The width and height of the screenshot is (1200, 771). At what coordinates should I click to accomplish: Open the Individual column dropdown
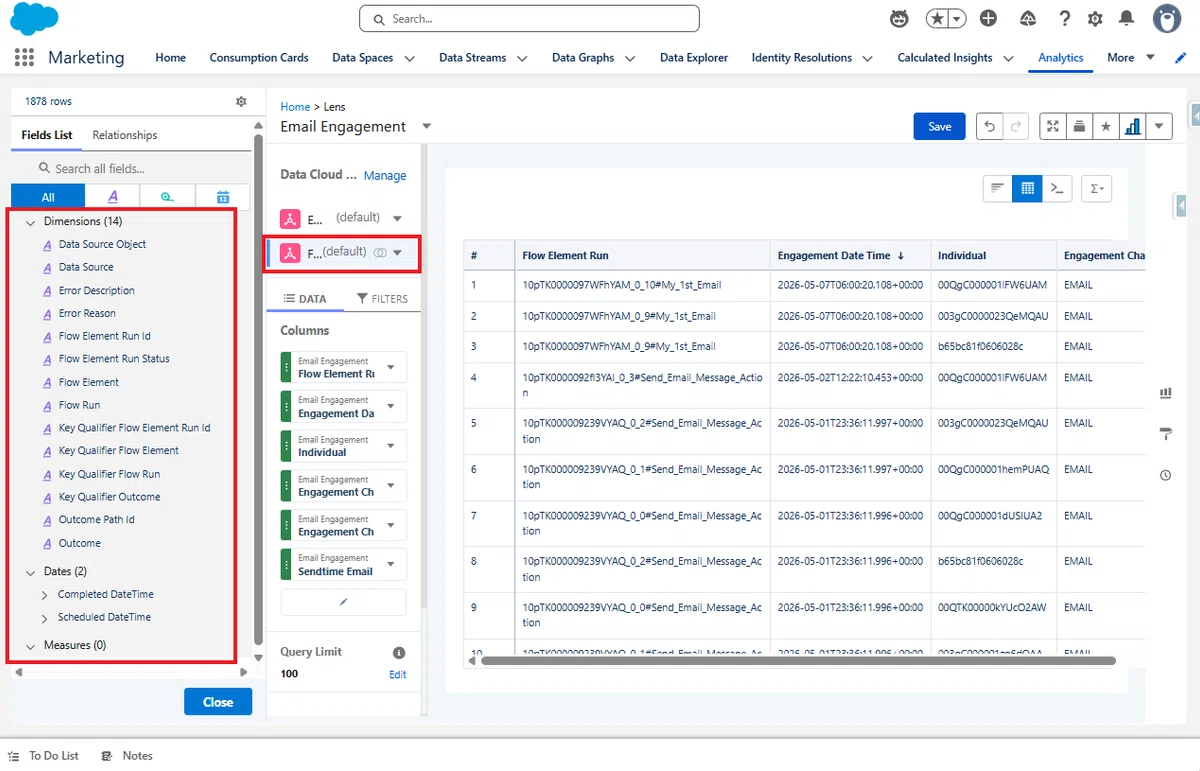[391, 446]
